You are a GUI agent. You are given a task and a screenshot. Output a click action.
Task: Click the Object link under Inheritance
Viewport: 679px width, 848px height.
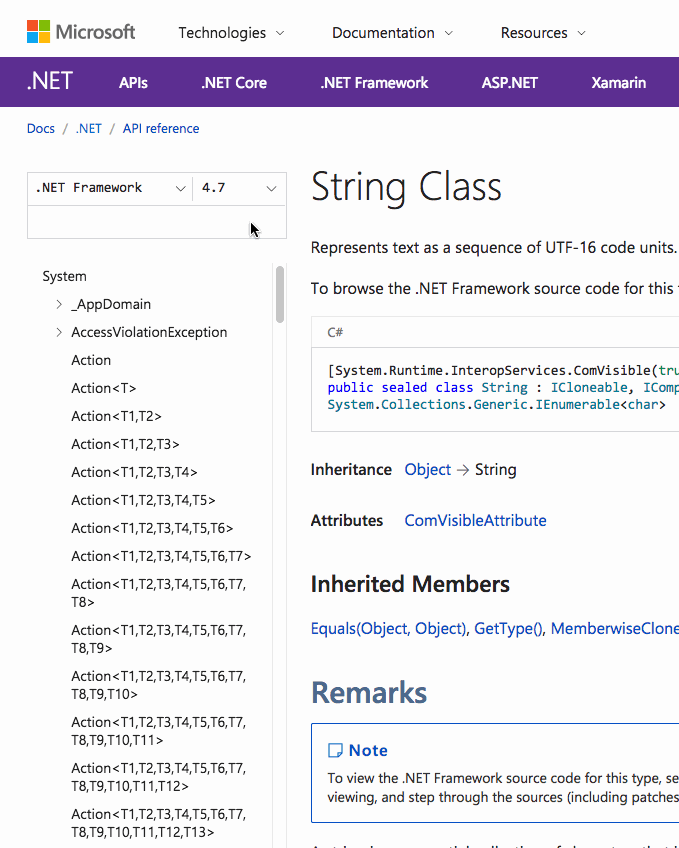coord(427,469)
